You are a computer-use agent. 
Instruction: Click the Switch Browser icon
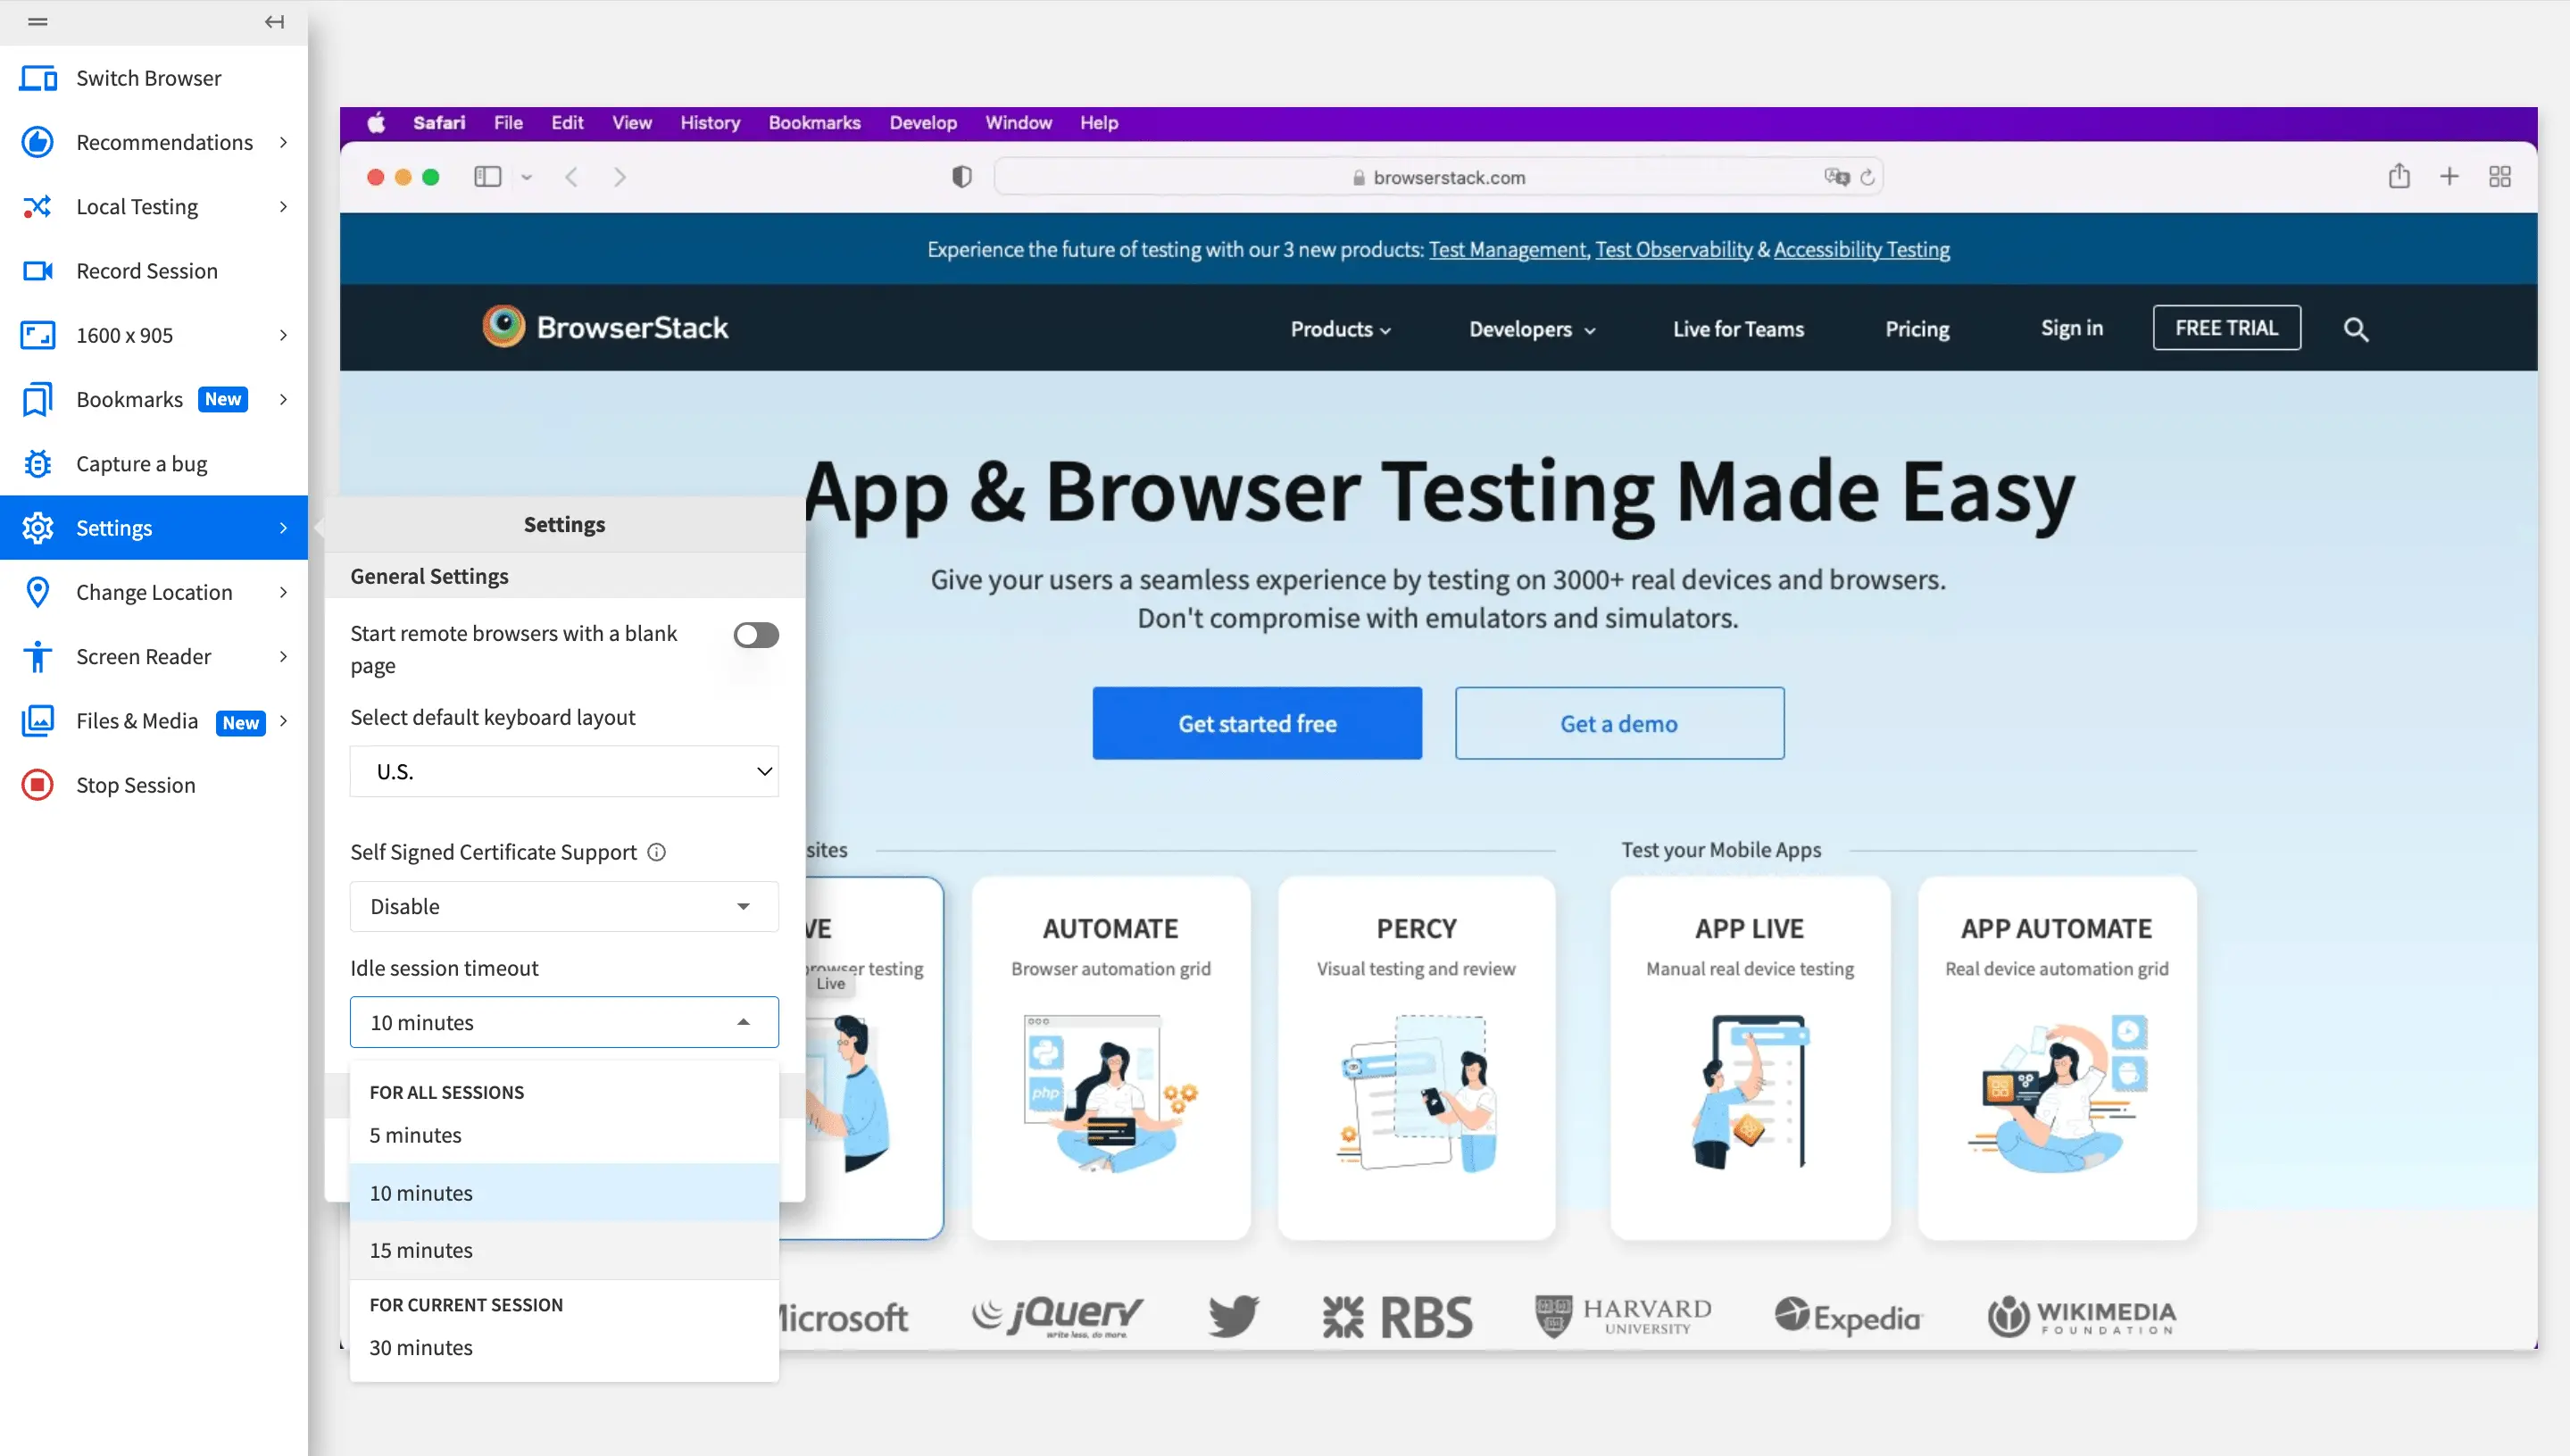[38, 78]
